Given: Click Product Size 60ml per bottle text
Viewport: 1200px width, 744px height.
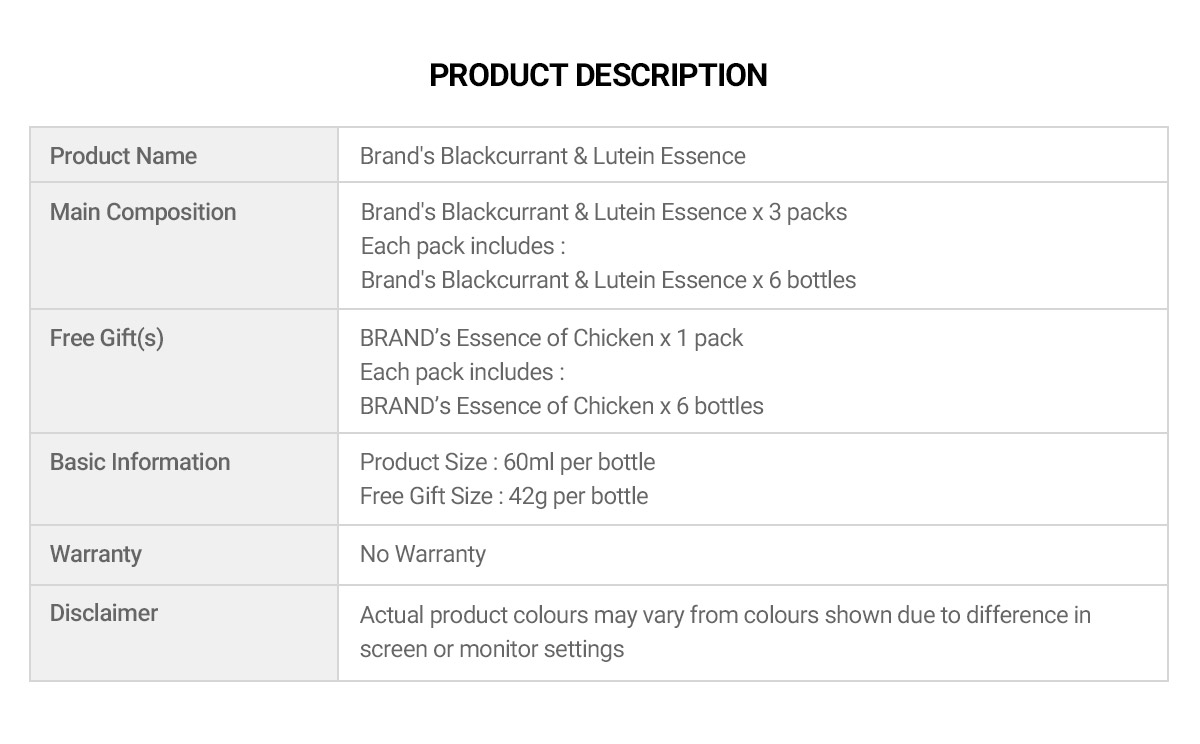Looking at the screenshot, I should coord(507,462).
